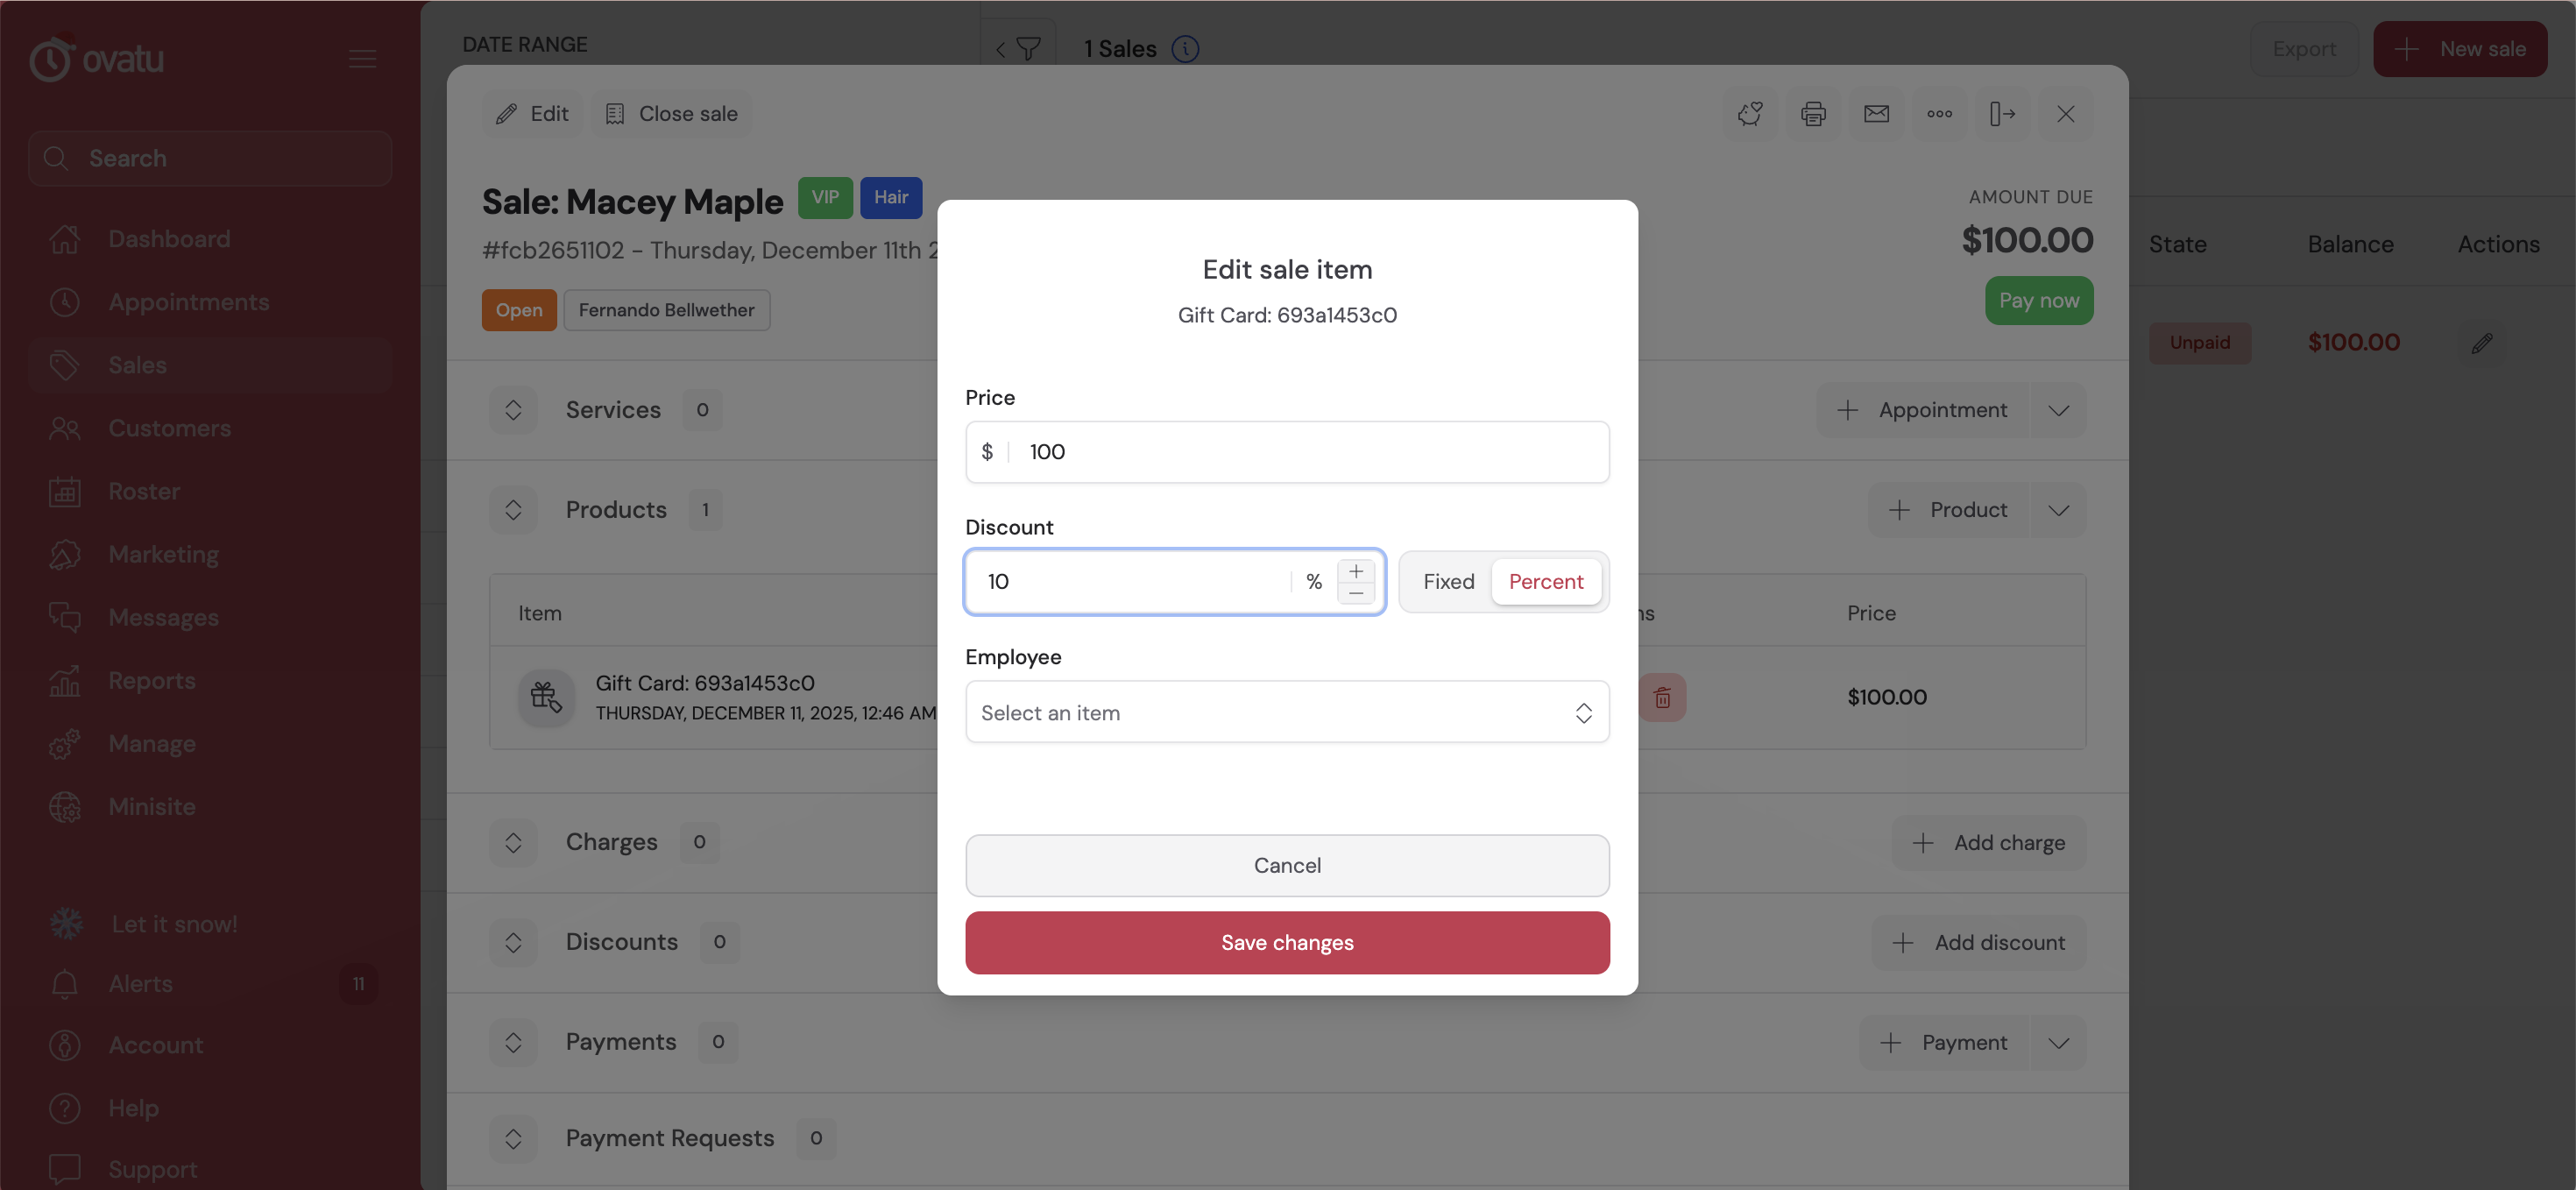
Task: Go to Reports in the sidebar
Action: pos(152,680)
